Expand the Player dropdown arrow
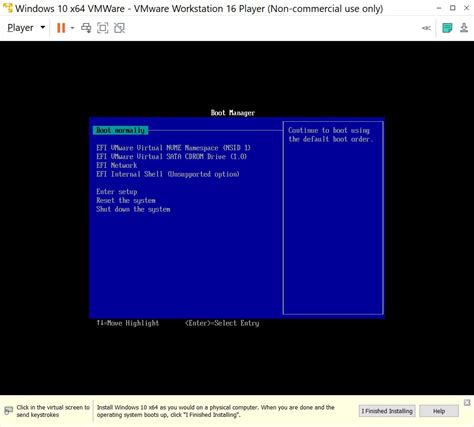This screenshot has height=427, width=474. [43, 28]
